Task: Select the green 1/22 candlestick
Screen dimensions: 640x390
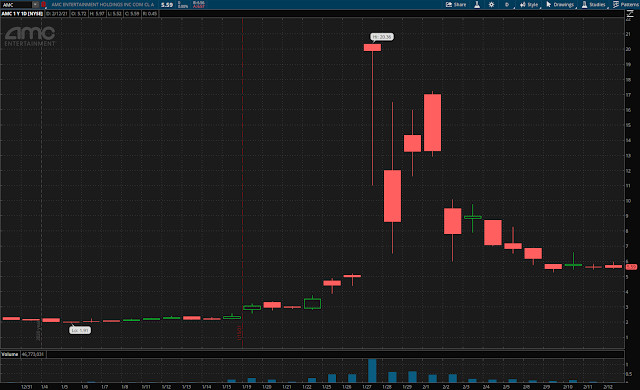Action: (x=312, y=304)
